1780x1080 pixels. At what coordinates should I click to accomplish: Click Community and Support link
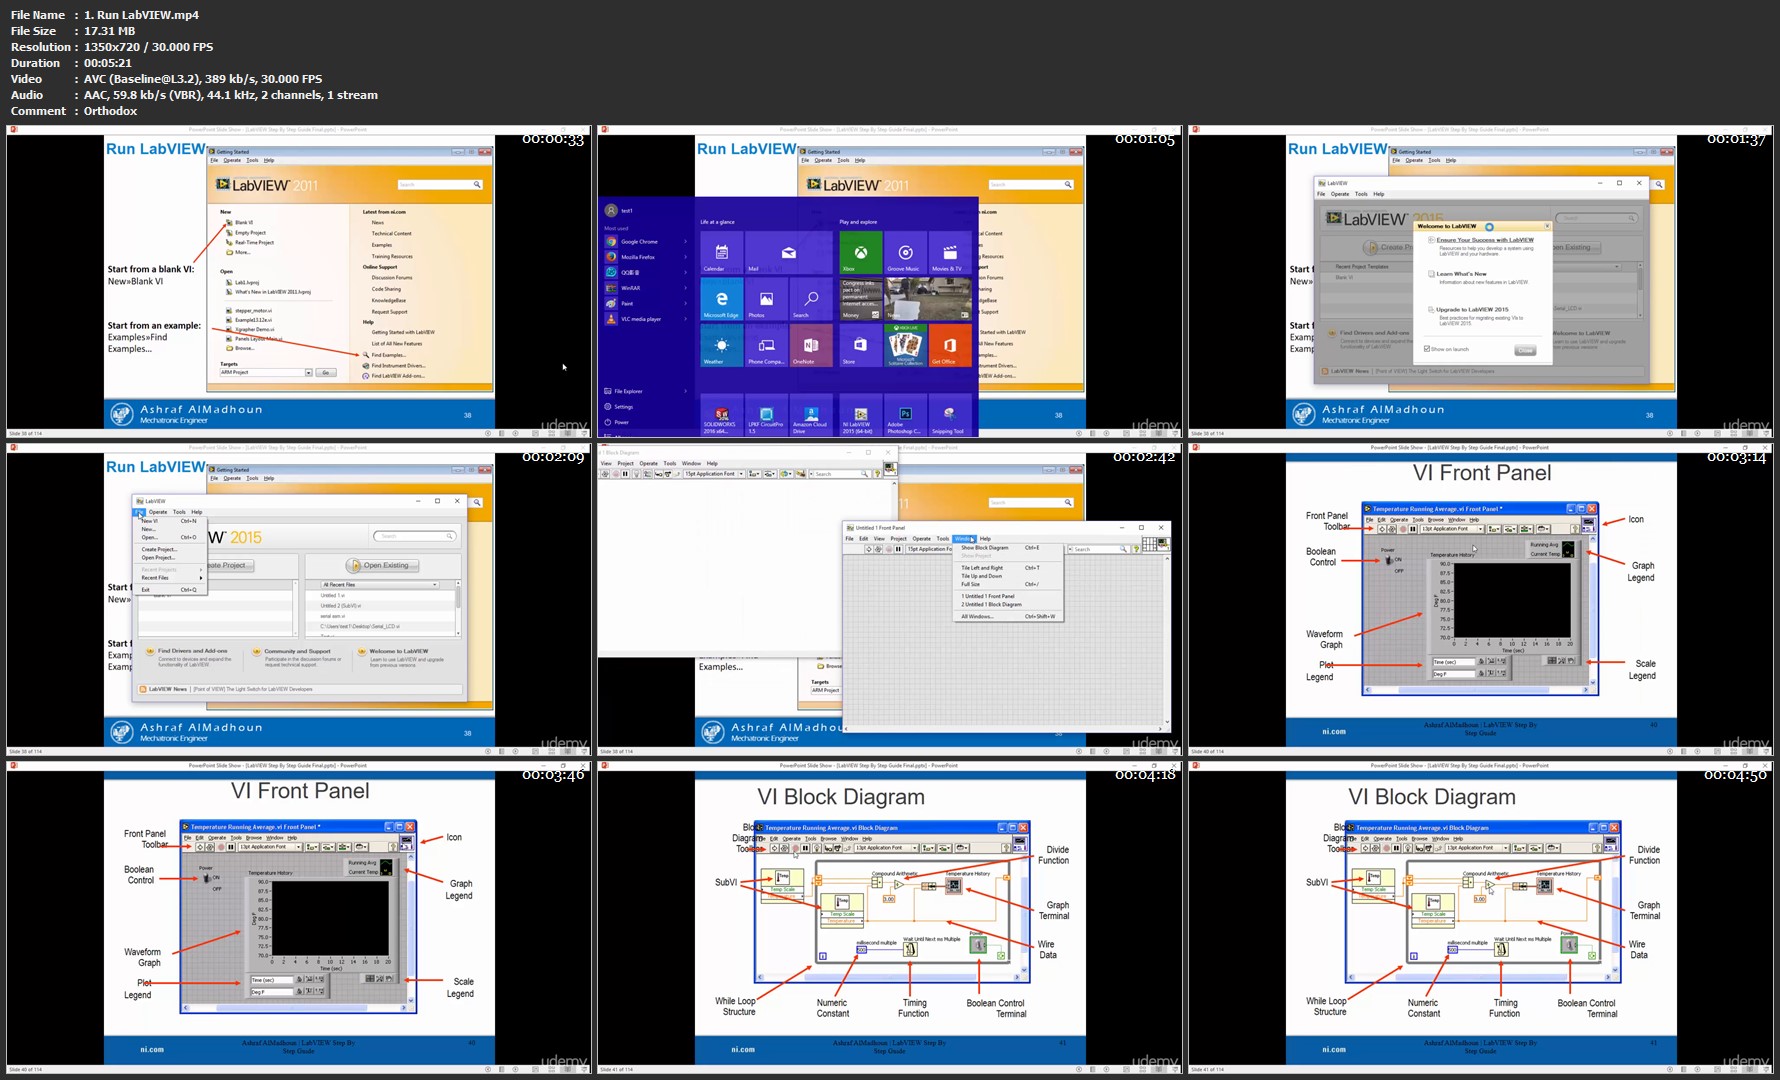coord(296,651)
